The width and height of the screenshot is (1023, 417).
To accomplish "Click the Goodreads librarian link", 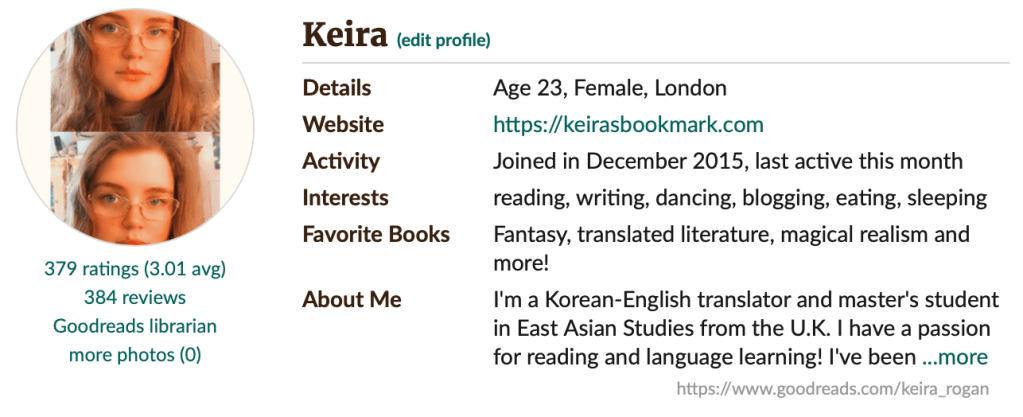I will click(x=135, y=326).
